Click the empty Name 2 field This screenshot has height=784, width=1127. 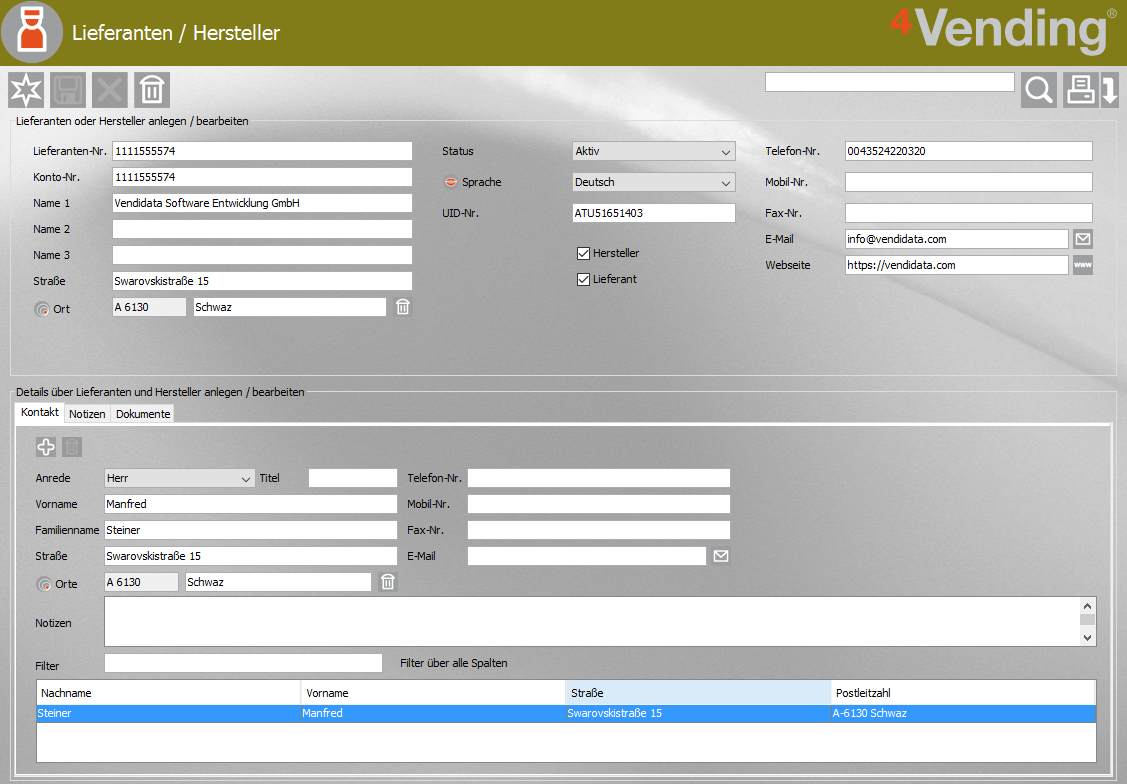[262, 229]
